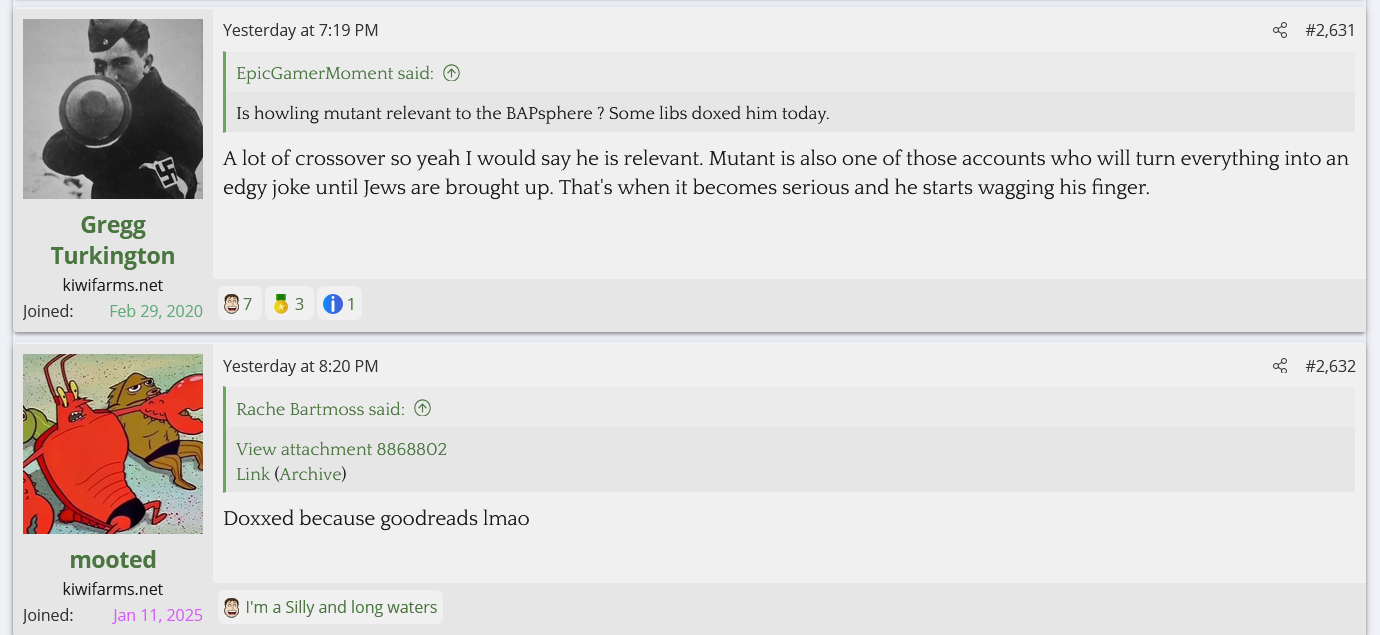Jump to "EpicGamerMoment said:" original post
The height and width of the screenshot is (635, 1380).
click(x=334, y=73)
